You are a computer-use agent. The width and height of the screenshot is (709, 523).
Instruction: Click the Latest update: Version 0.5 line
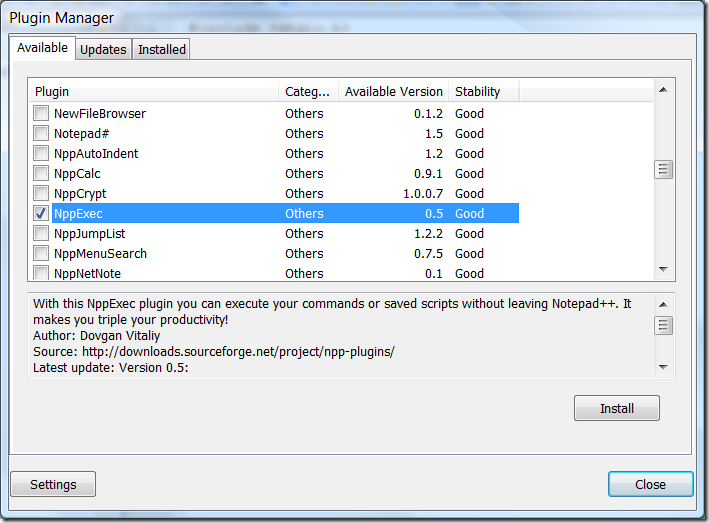(x=111, y=368)
